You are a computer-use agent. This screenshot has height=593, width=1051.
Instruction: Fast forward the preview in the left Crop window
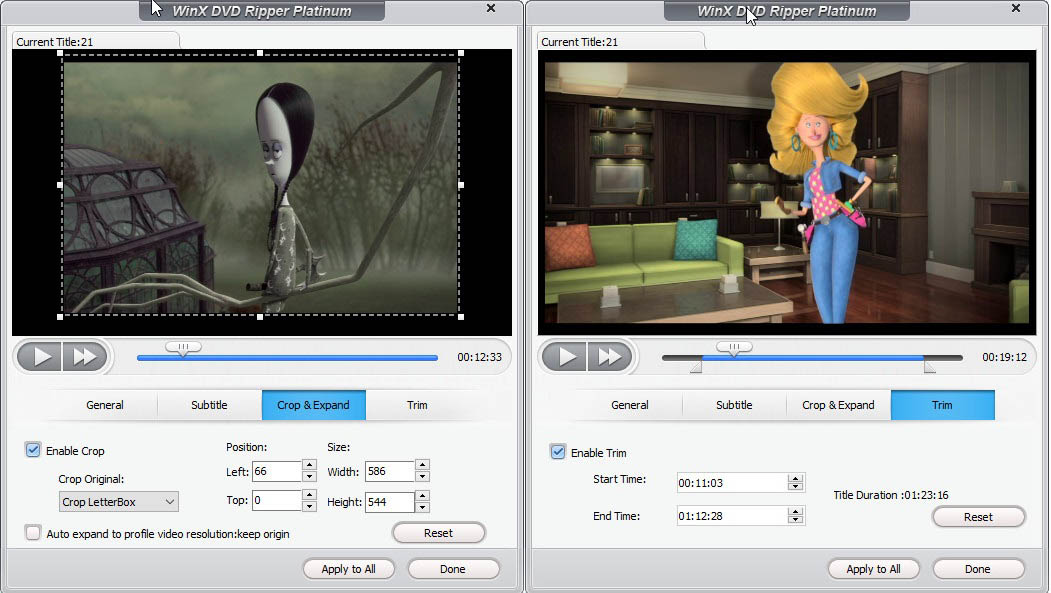[x=84, y=356]
